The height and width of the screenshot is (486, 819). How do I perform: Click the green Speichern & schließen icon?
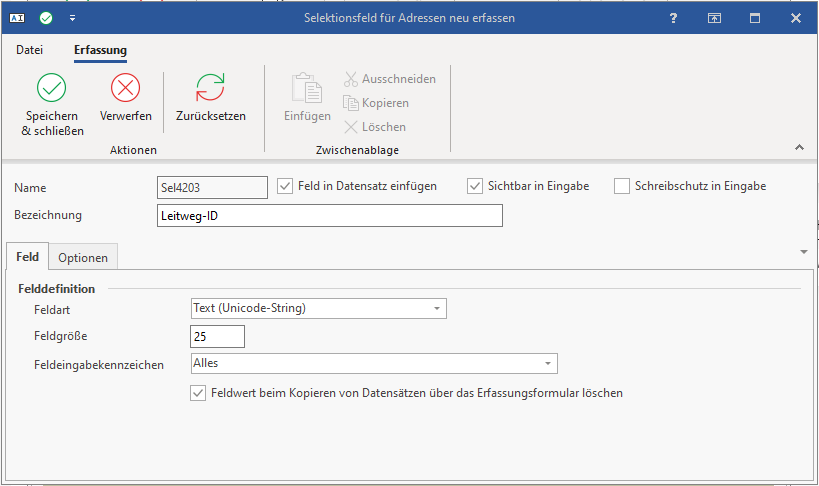pyautogui.click(x=52, y=88)
